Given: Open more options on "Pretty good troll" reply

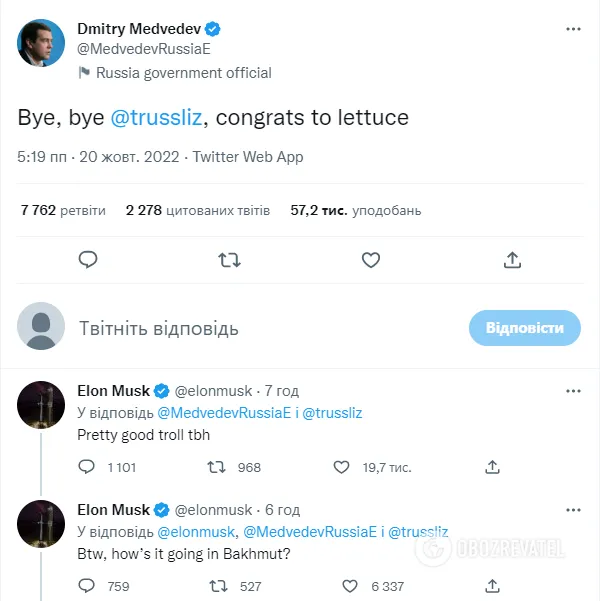Looking at the screenshot, I should pos(573,391).
